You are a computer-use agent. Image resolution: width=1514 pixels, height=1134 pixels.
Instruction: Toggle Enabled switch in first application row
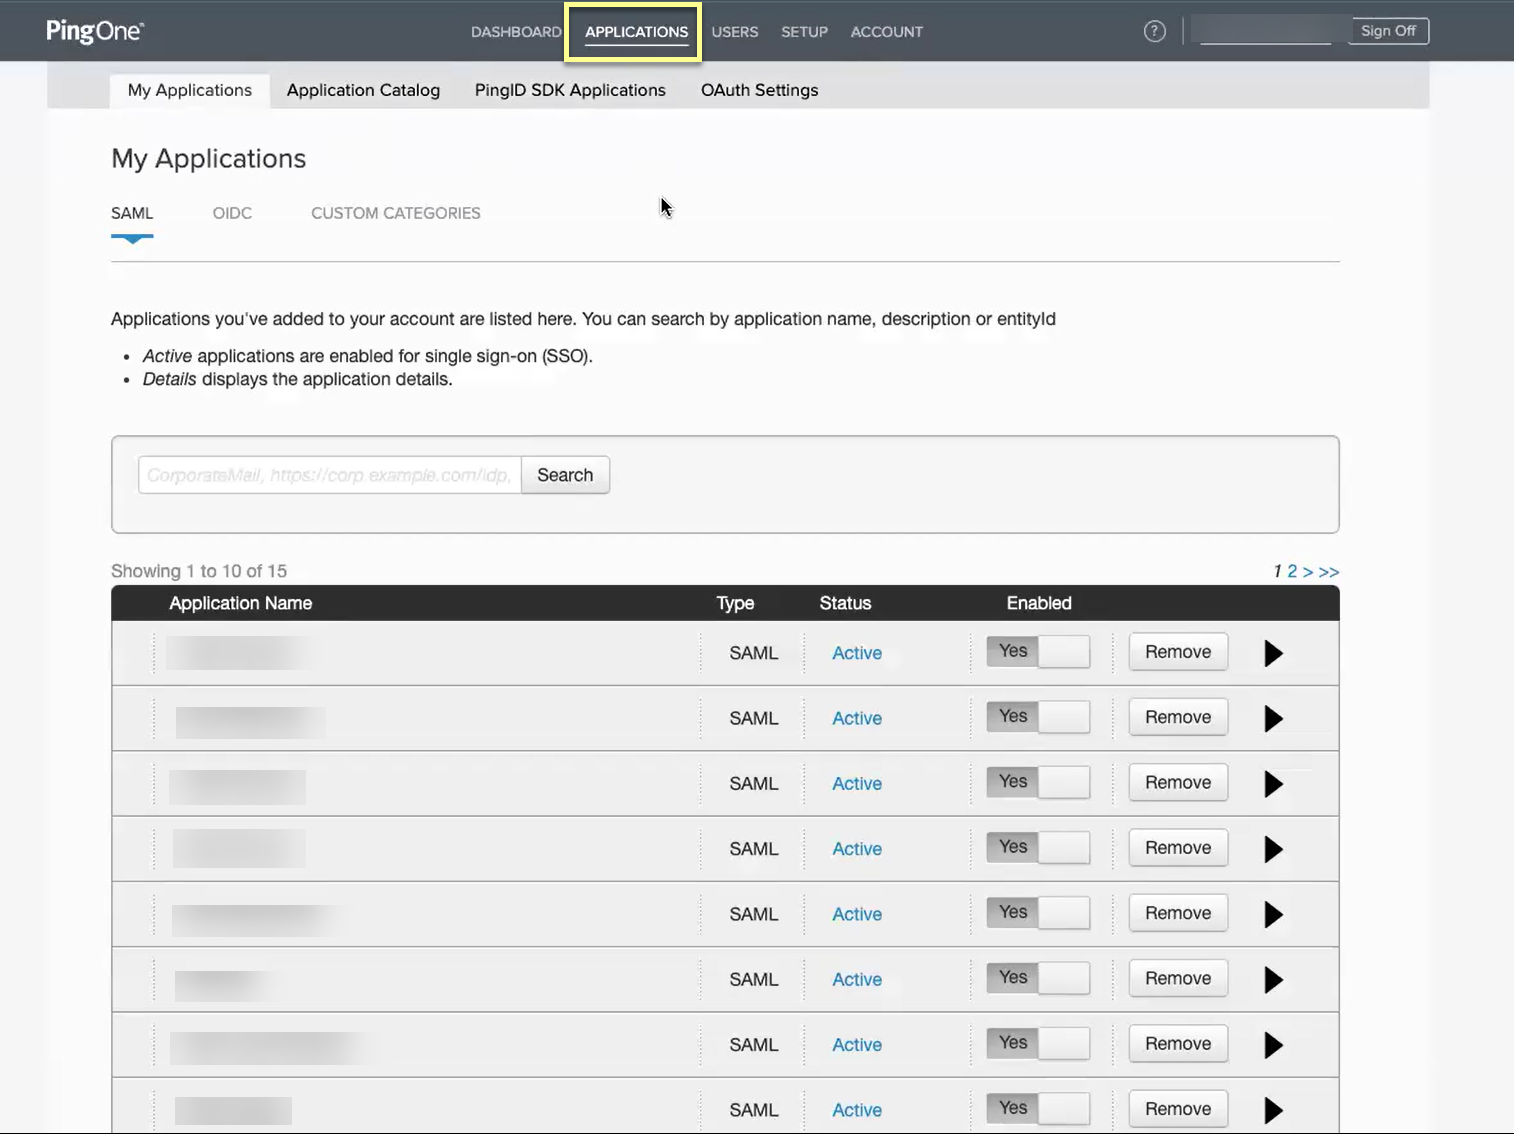click(x=1037, y=652)
